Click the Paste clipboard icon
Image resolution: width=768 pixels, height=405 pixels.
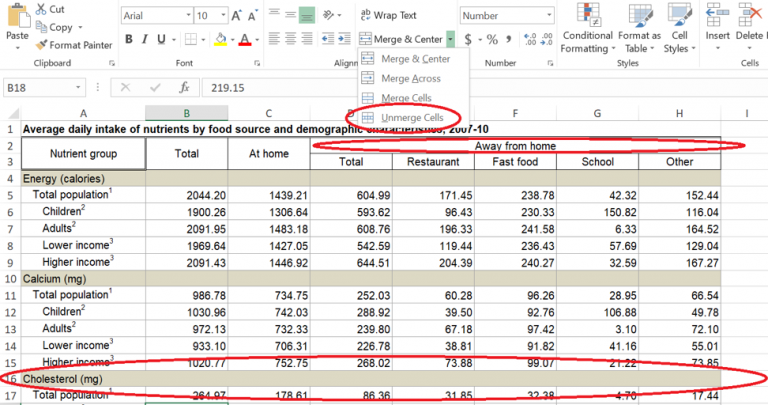coord(17,14)
